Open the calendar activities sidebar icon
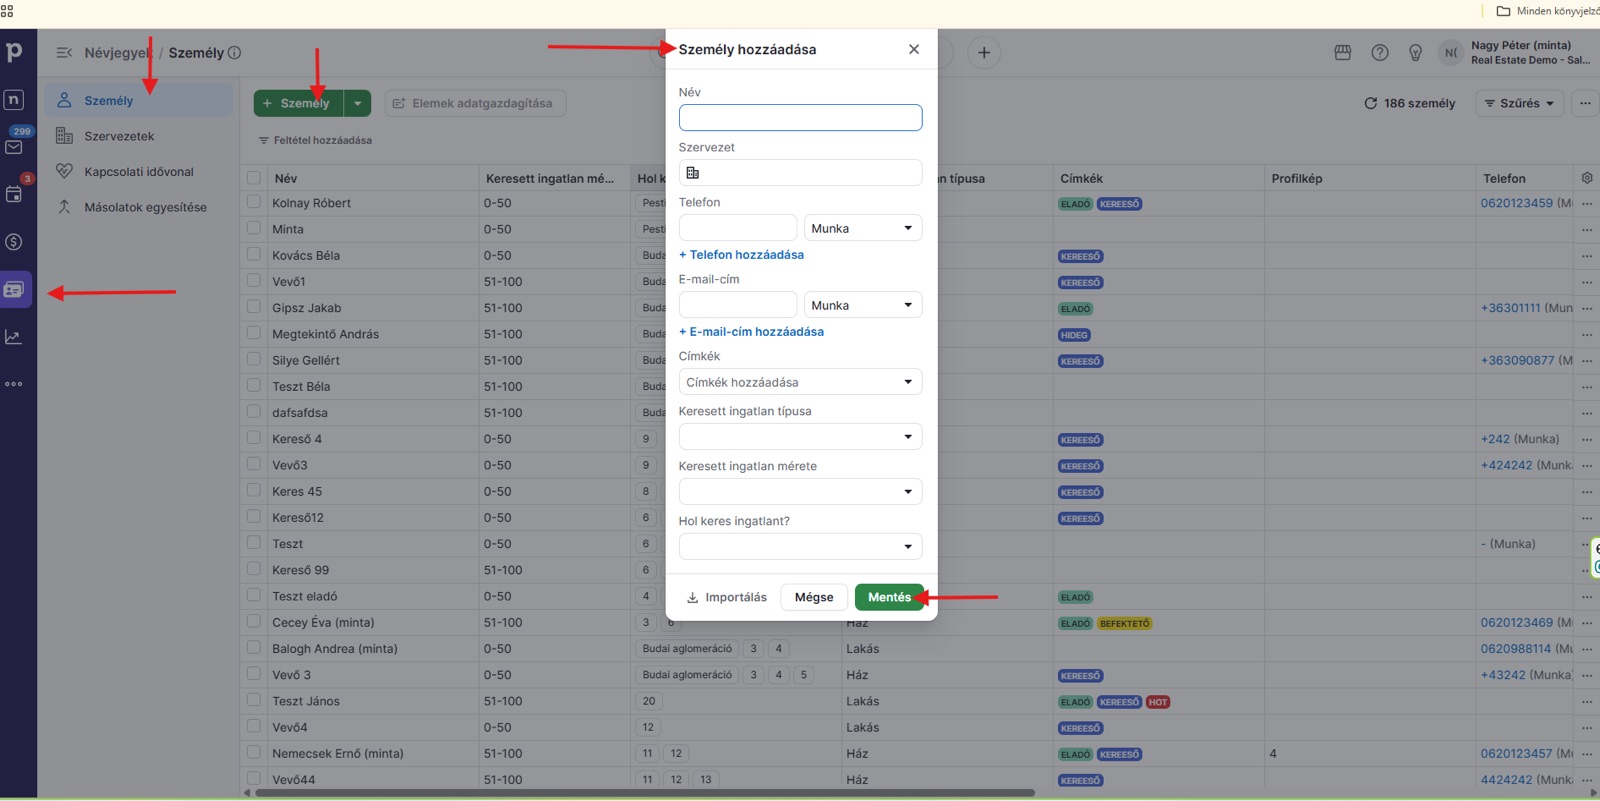The image size is (1600, 801). click(14, 194)
